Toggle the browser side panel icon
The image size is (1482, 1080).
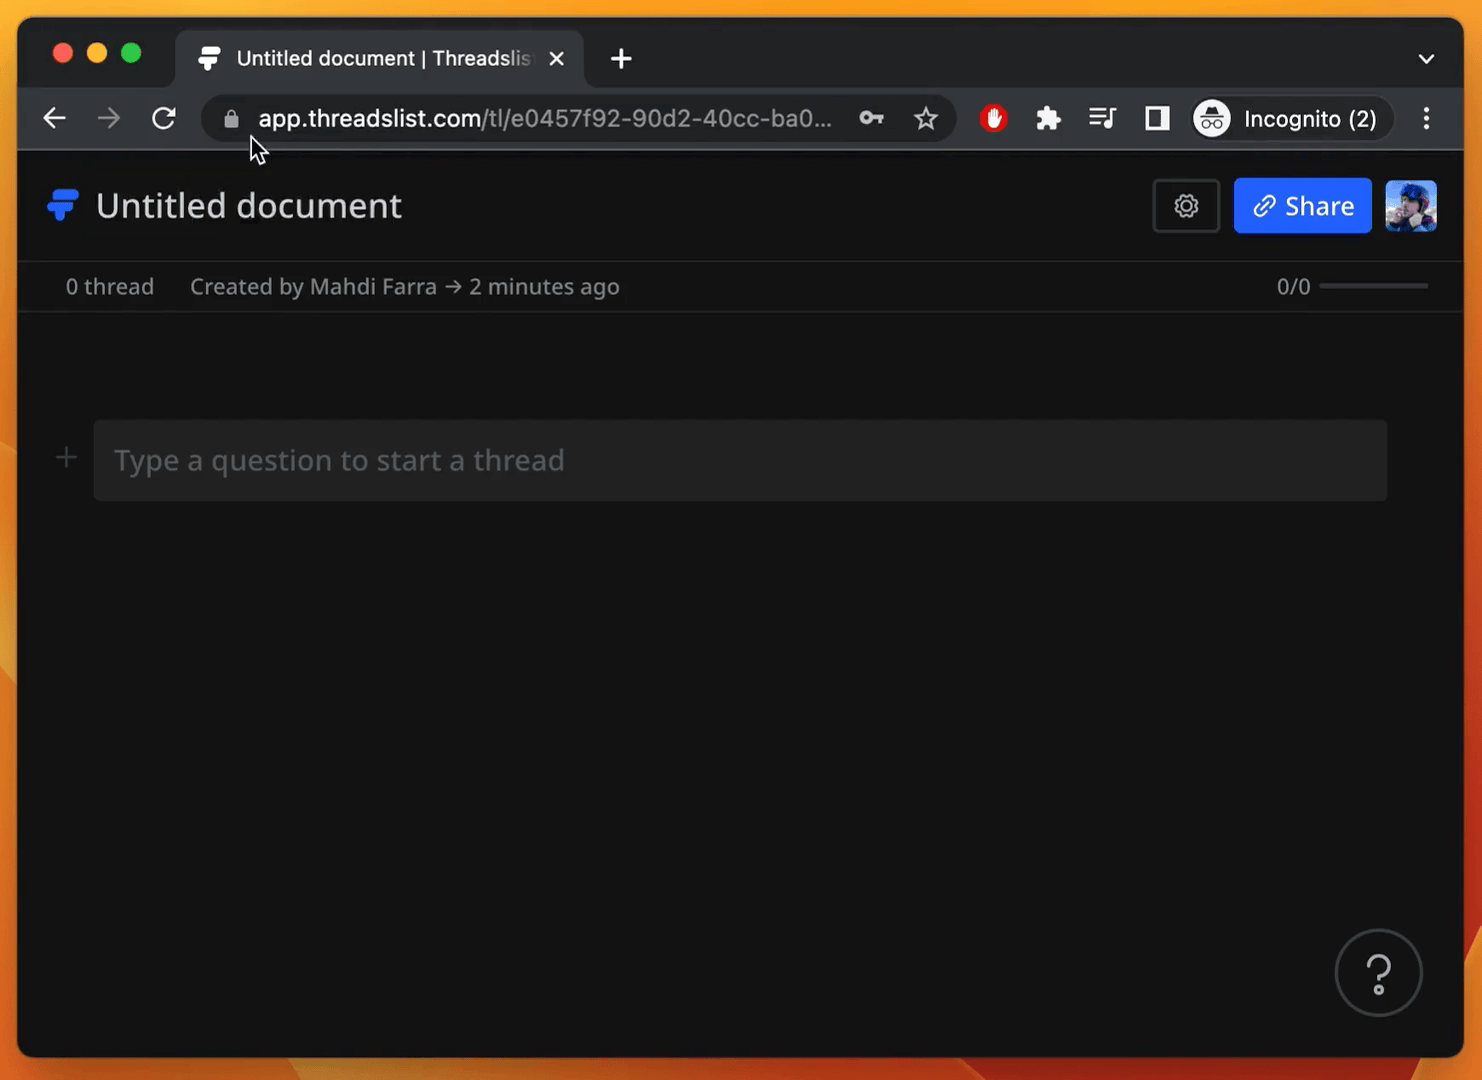click(1157, 118)
